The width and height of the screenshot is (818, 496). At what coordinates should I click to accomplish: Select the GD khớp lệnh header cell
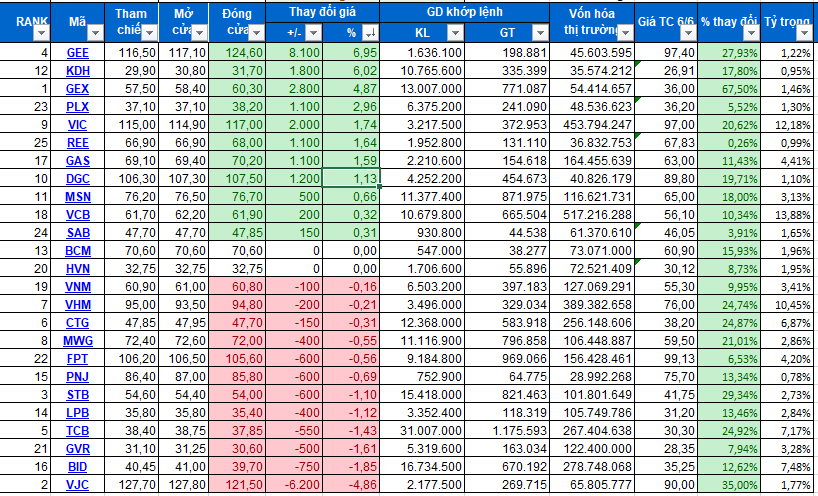click(x=464, y=12)
